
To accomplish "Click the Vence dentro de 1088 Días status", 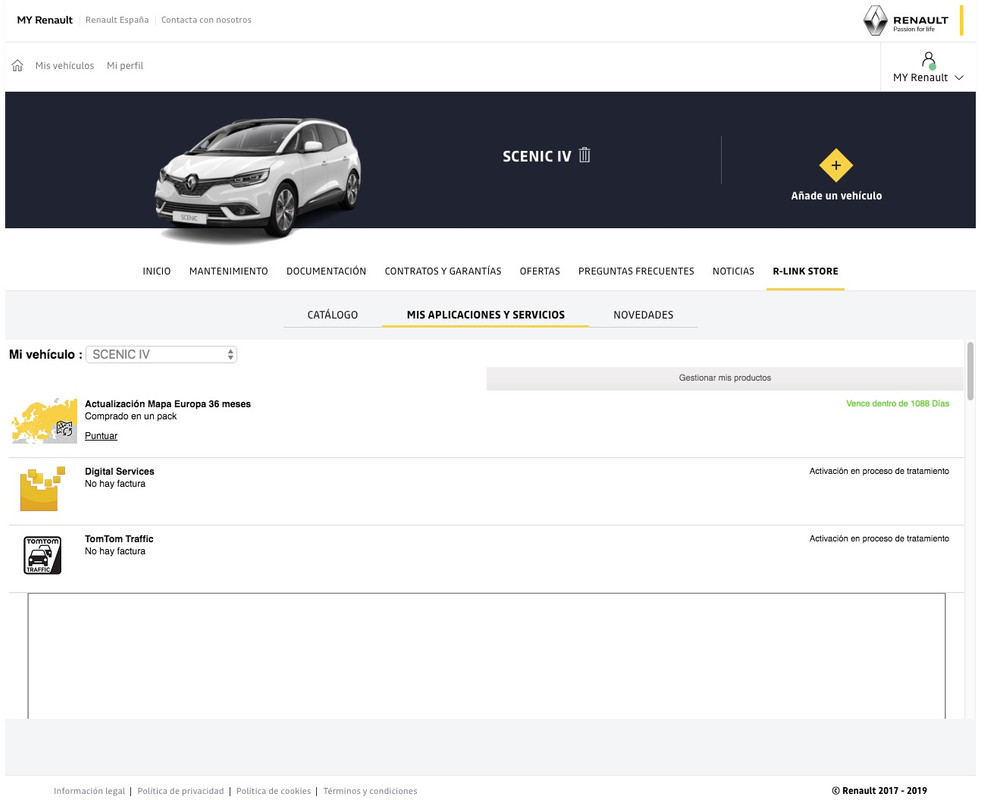I will coord(897,403).
